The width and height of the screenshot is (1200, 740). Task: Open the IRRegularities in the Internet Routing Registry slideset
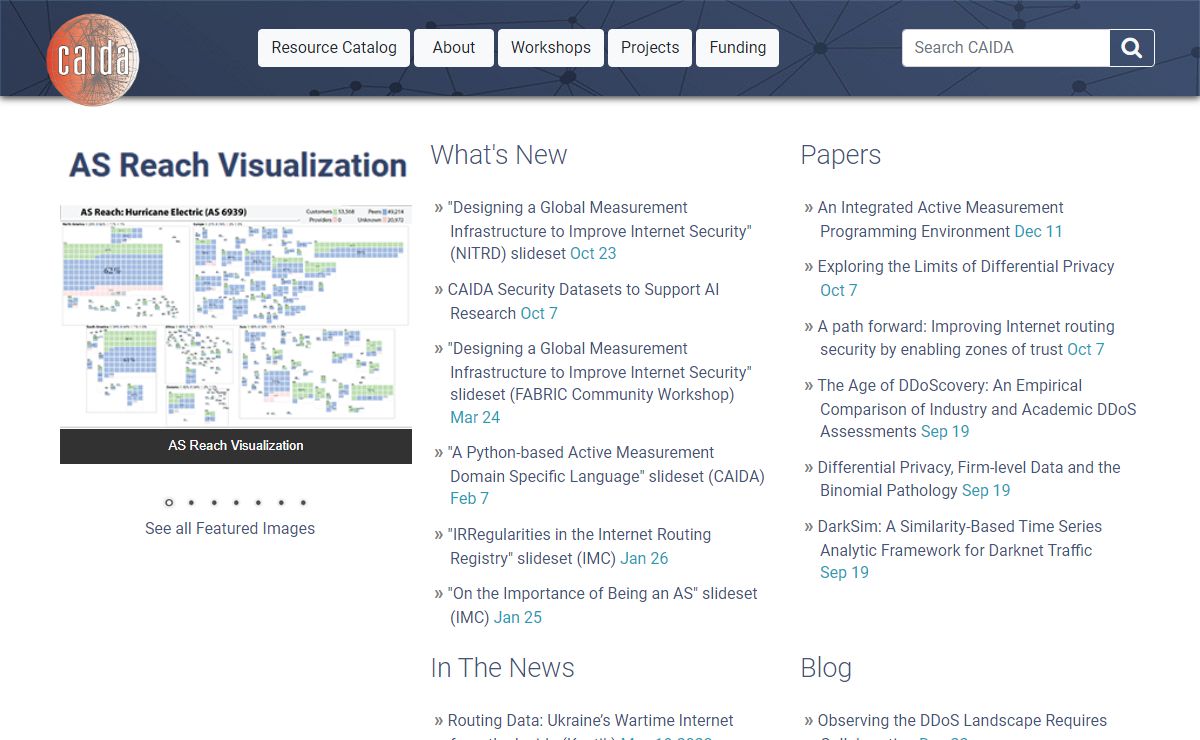579,546
